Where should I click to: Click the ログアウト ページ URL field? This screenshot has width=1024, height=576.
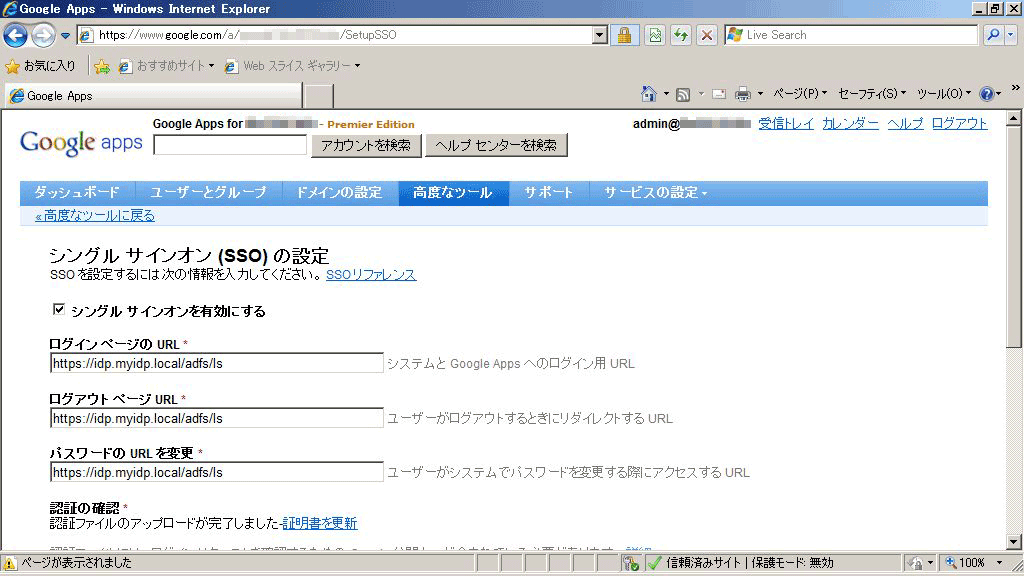217,418
